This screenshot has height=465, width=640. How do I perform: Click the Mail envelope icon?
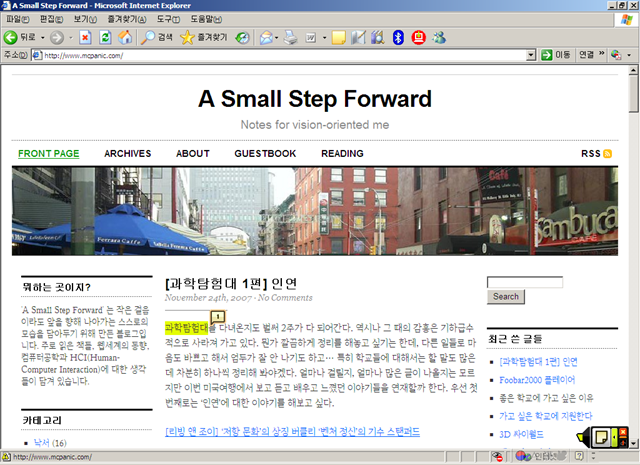coord(266,38)
